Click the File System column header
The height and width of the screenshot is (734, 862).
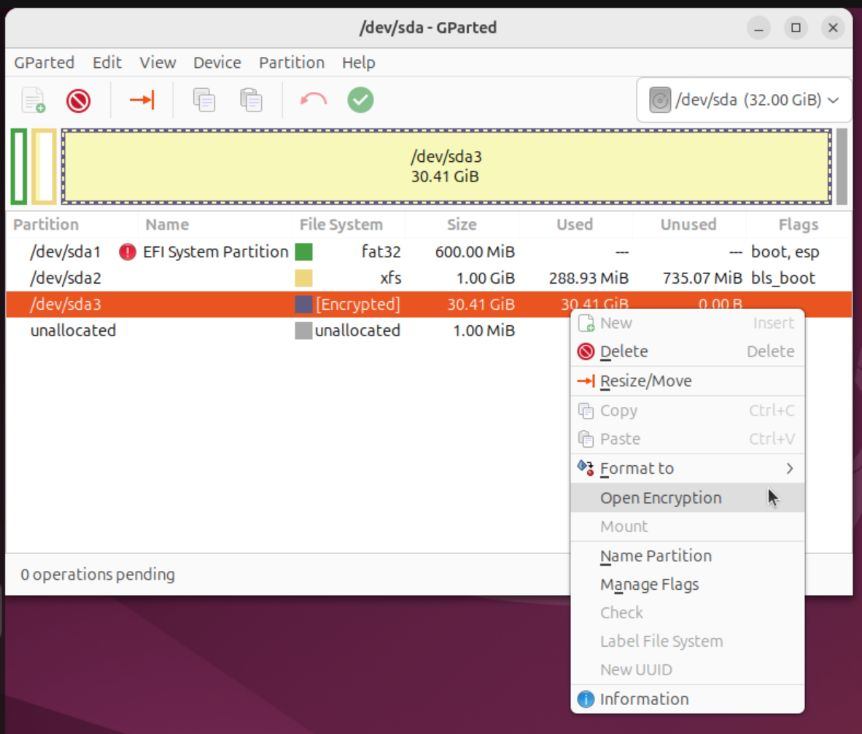(341, 224)
